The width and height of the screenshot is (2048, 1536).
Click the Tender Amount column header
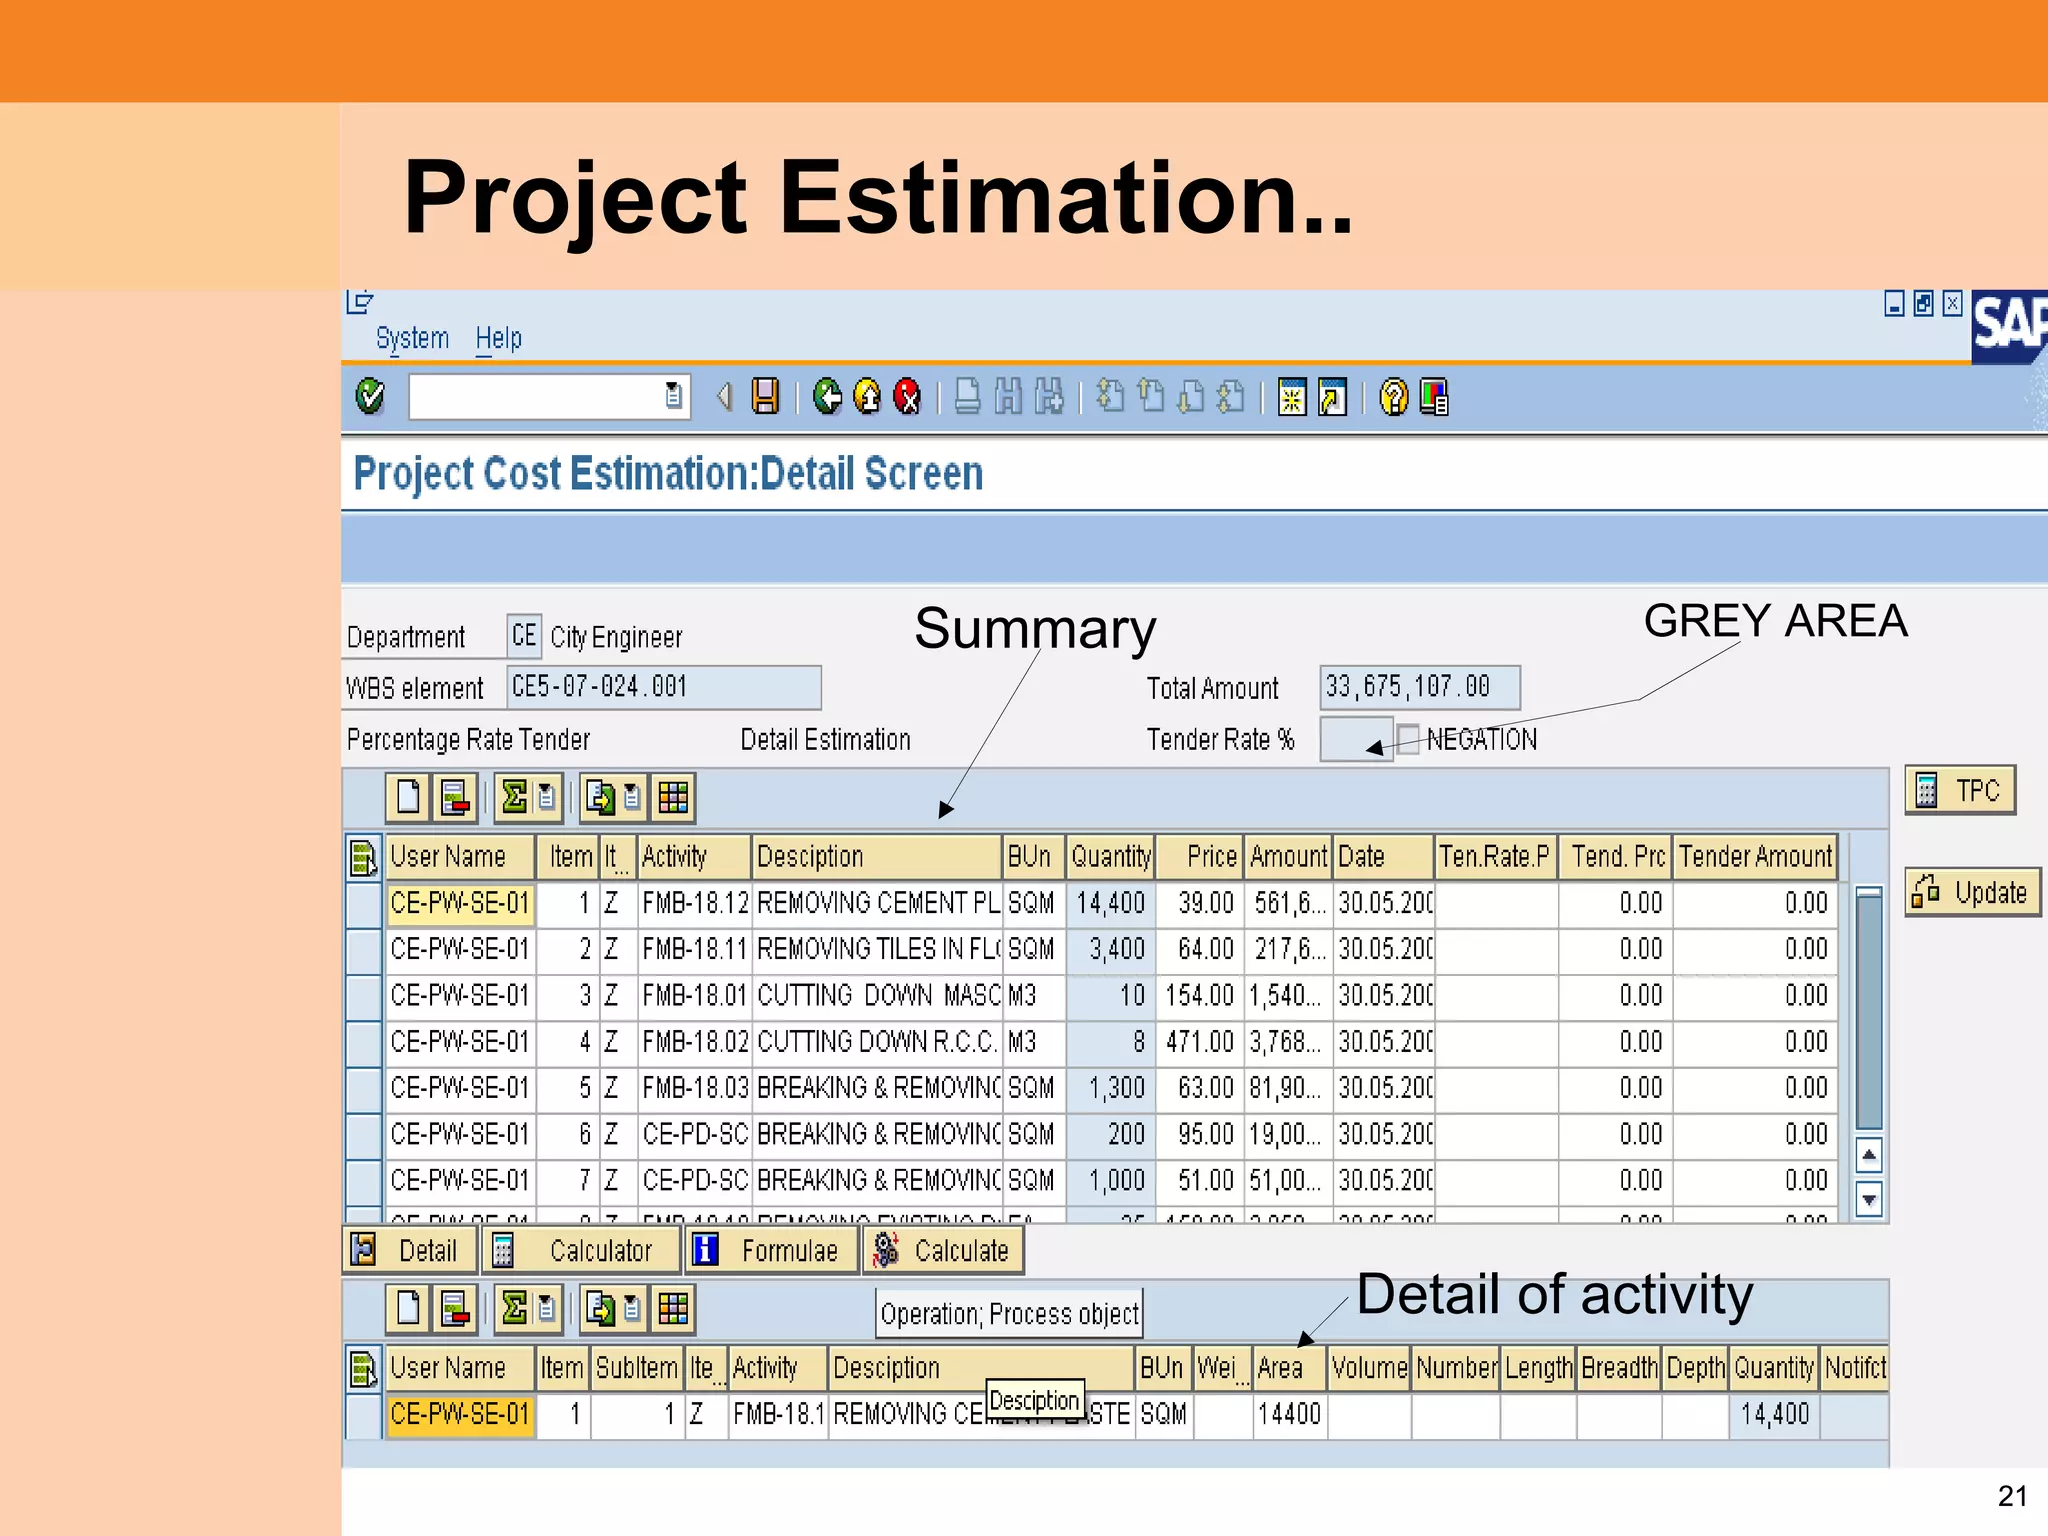[x=1756, y=857]
